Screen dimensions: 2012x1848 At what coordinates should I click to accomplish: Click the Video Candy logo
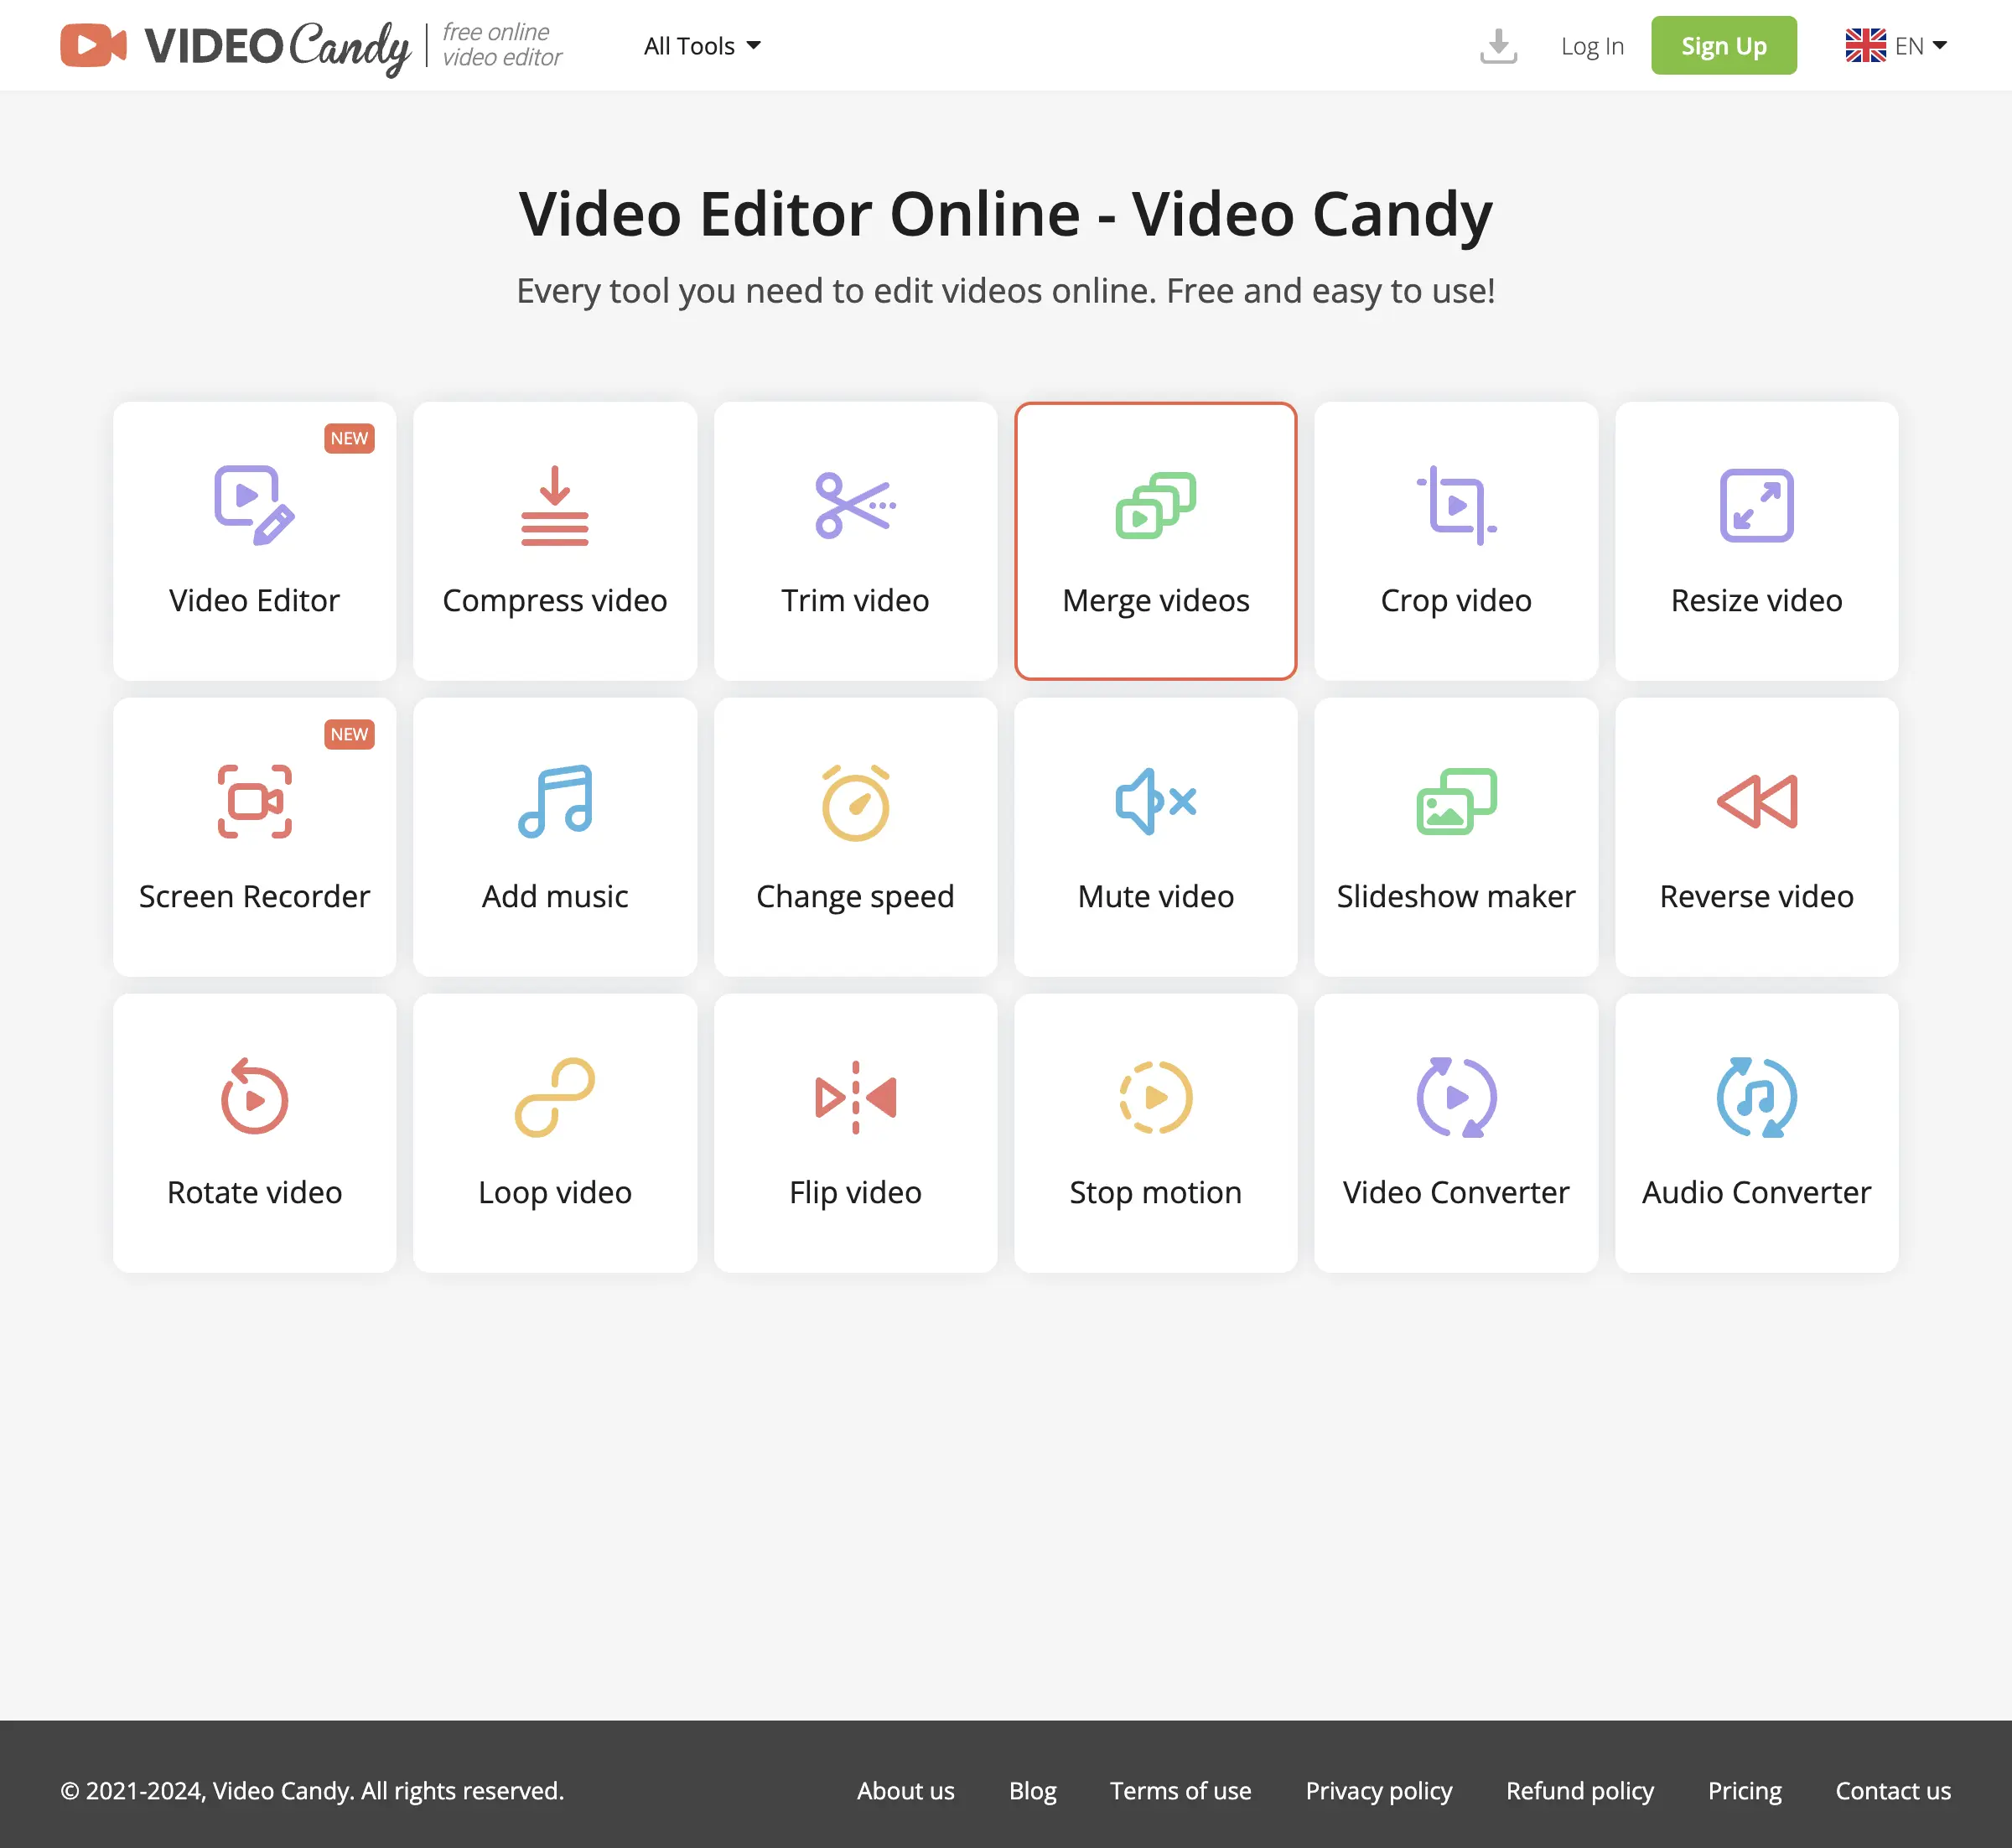[236, 46]
